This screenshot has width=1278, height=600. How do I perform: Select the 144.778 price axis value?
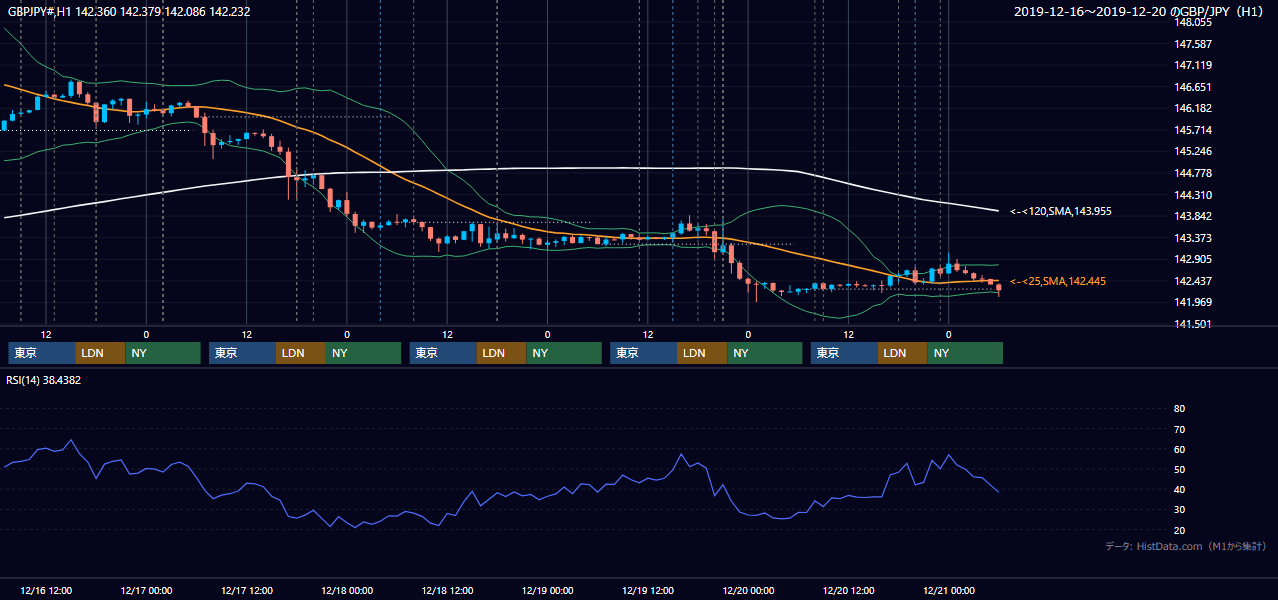(x=1193, y=173)
